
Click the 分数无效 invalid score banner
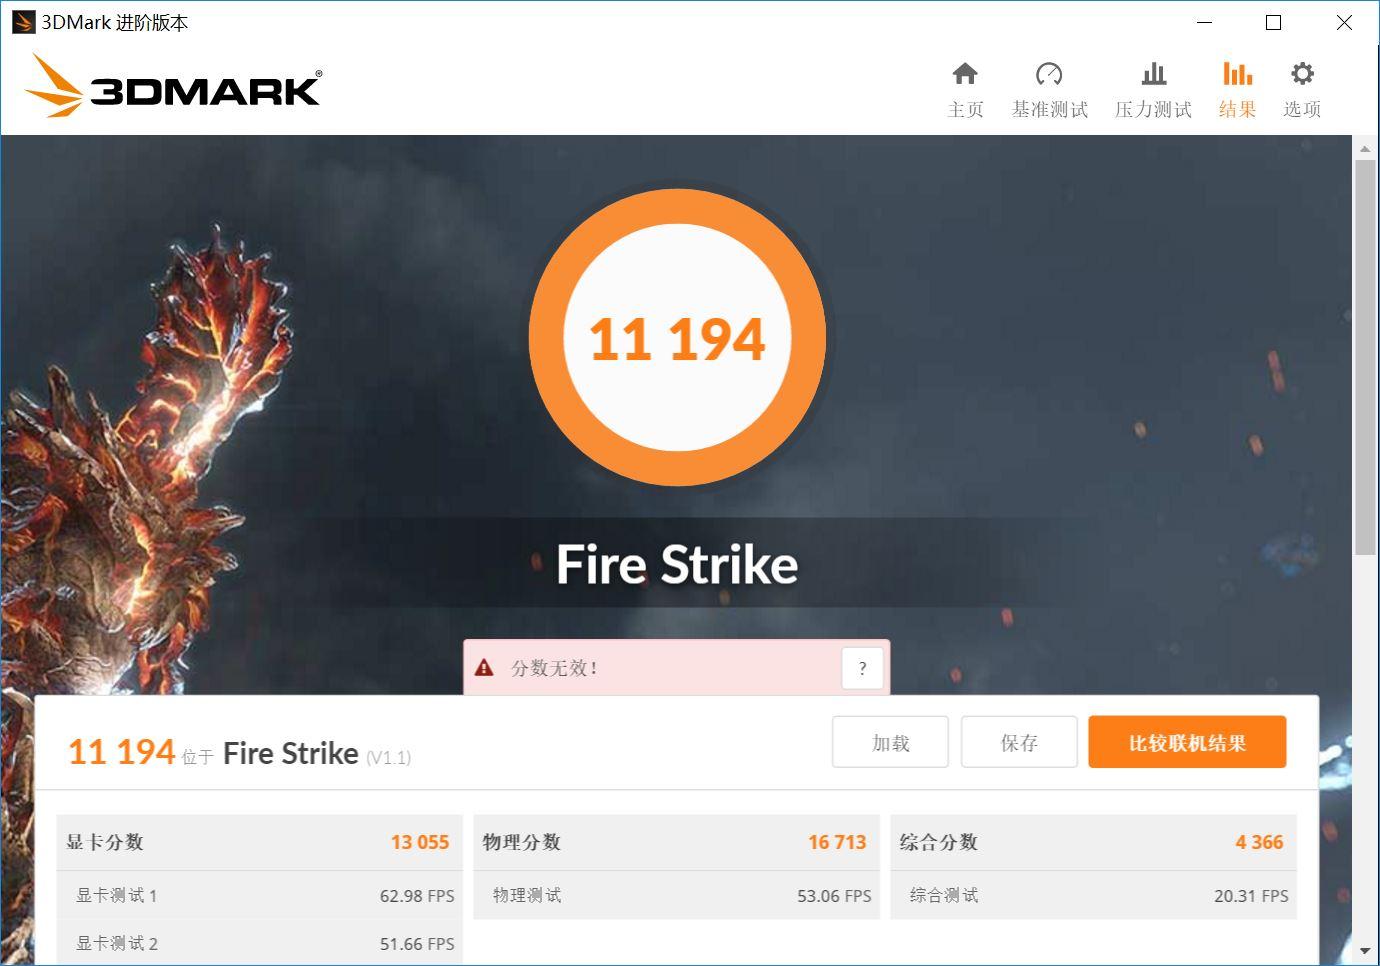coord(676,668)
